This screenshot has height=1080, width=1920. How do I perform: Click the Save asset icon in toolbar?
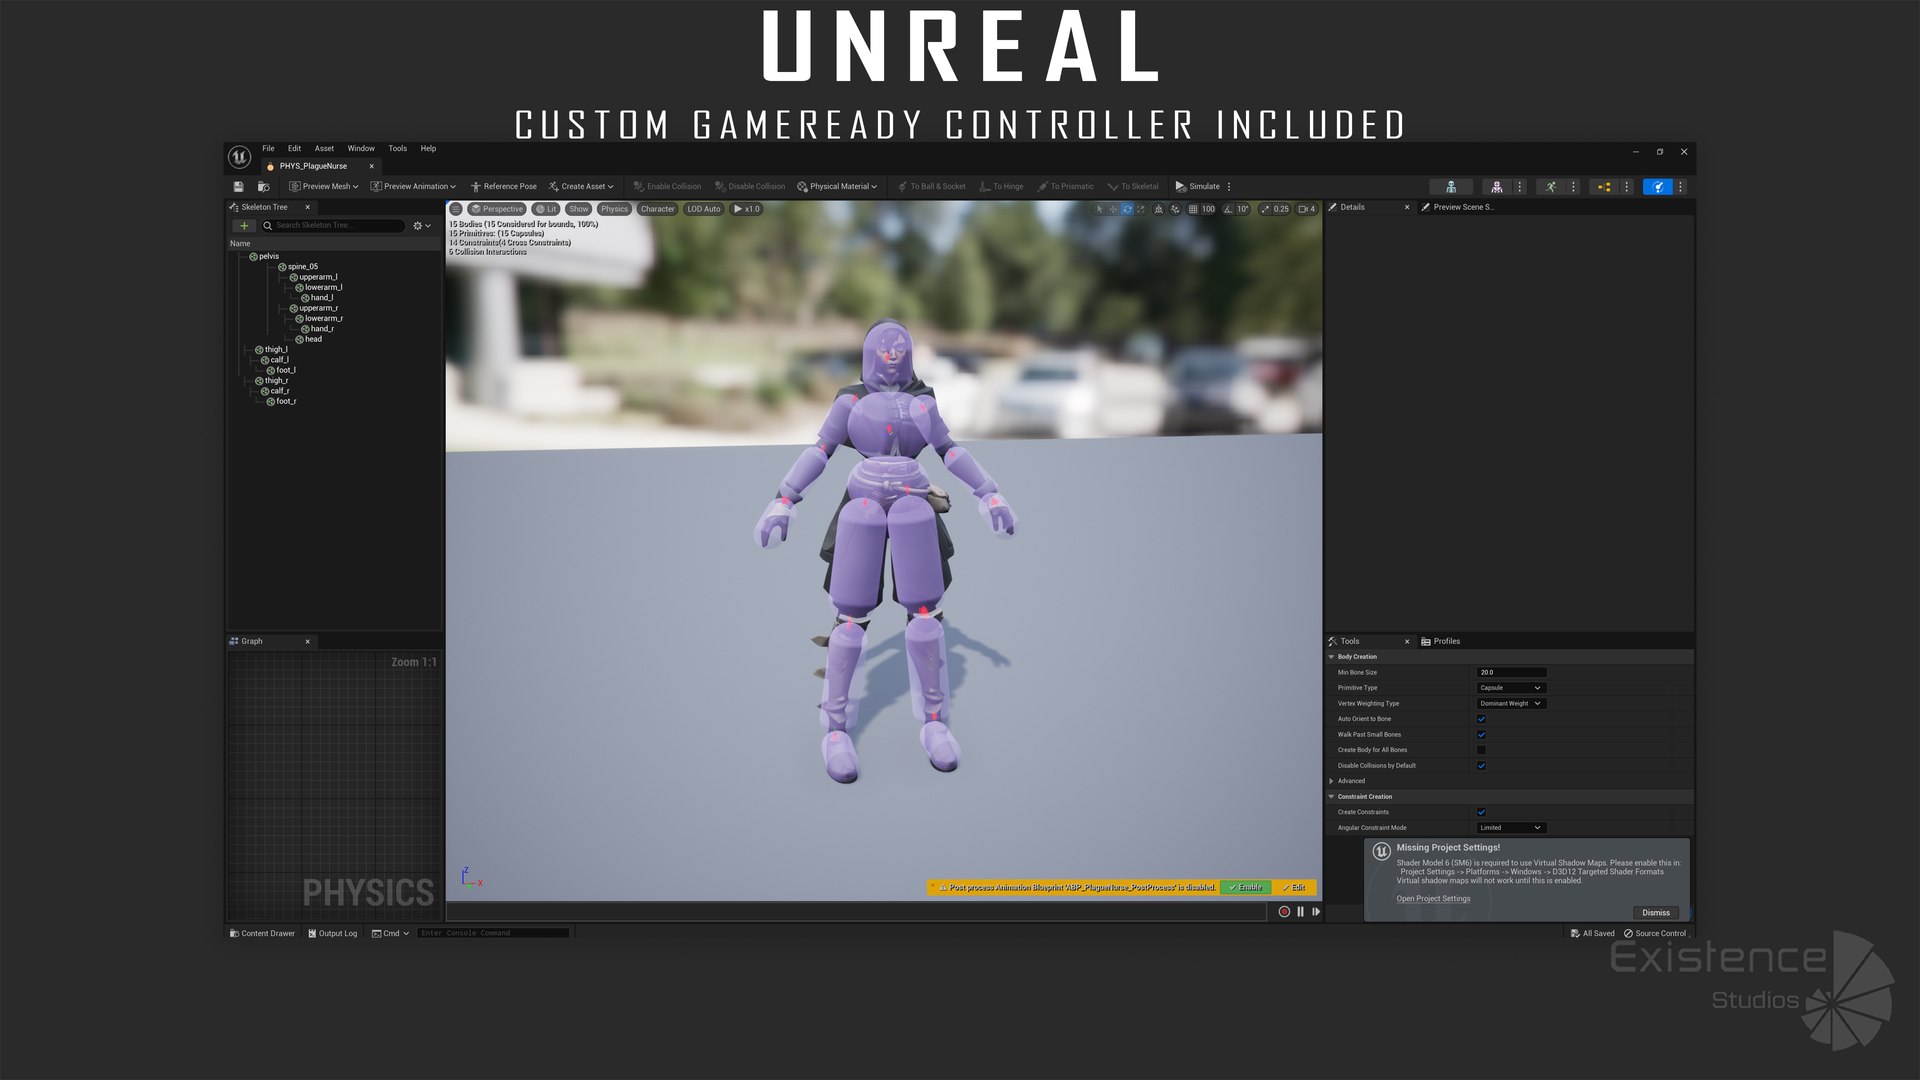pyautogui.click(x=238, y=186)
